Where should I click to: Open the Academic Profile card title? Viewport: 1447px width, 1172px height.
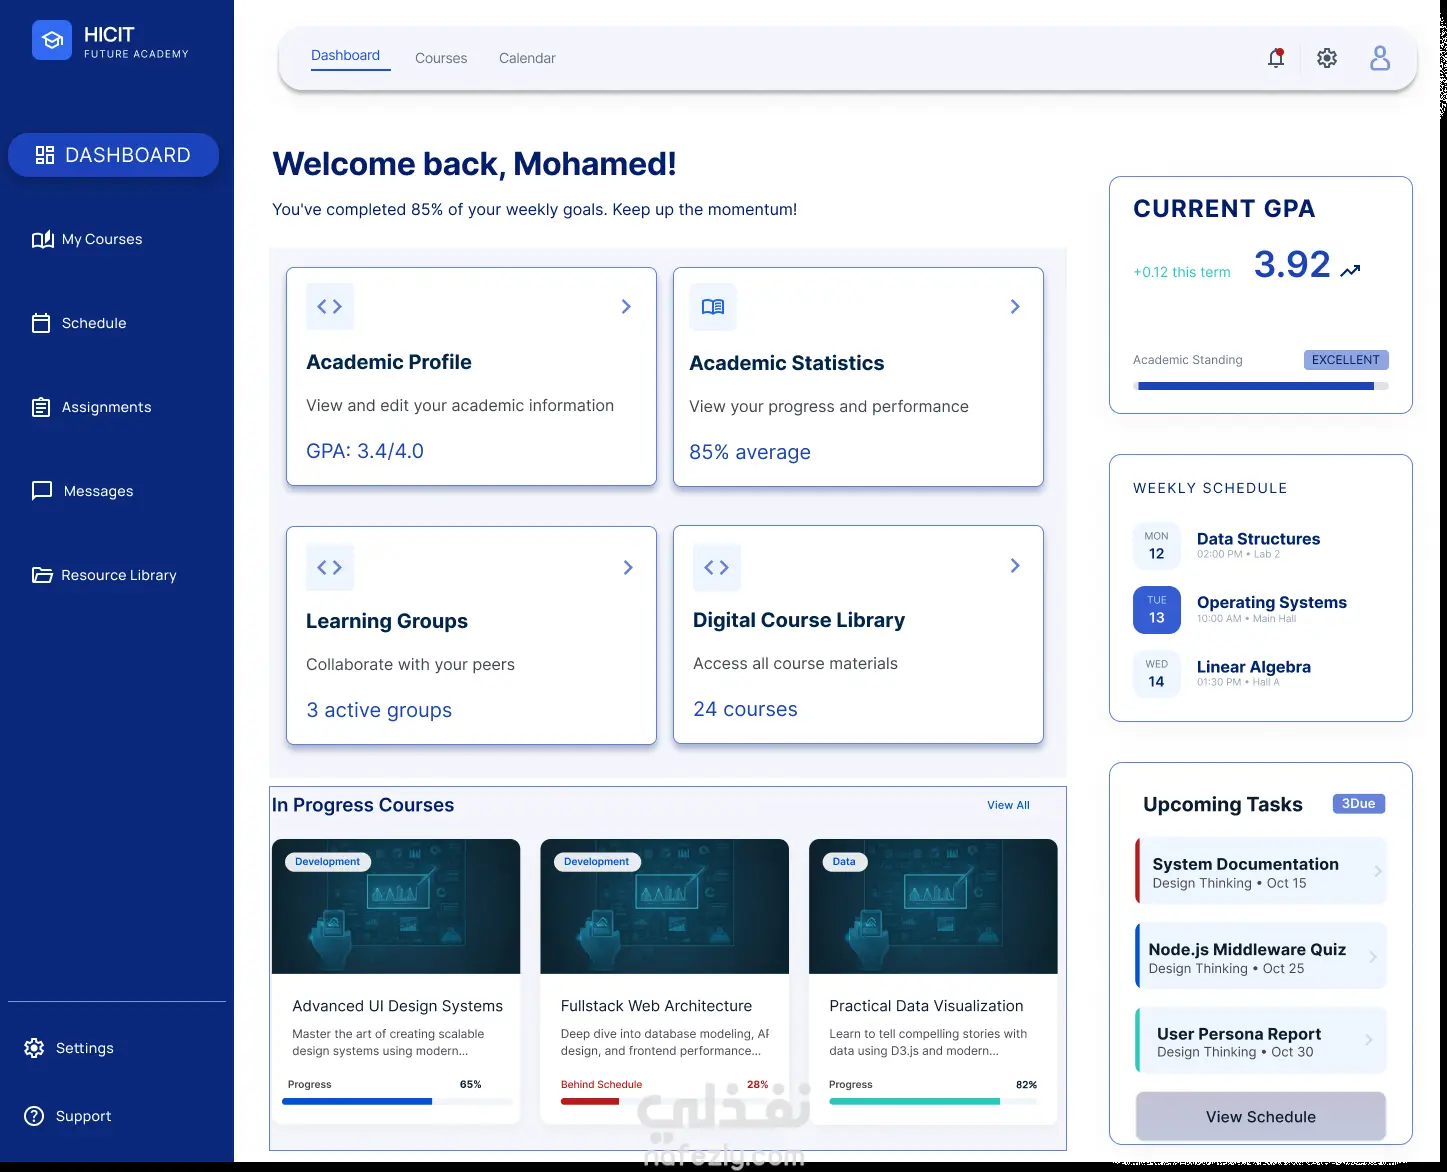point(389,362)
